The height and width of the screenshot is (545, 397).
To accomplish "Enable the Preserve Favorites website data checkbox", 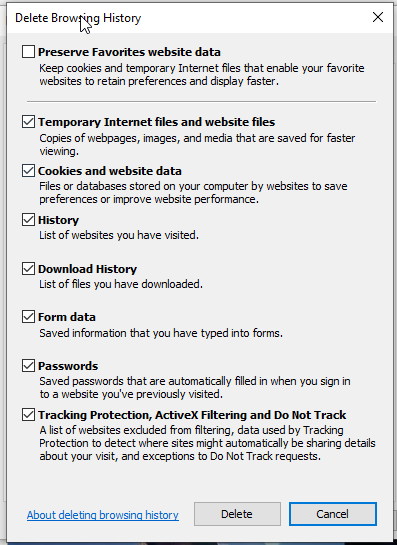I will click(28, 52).
